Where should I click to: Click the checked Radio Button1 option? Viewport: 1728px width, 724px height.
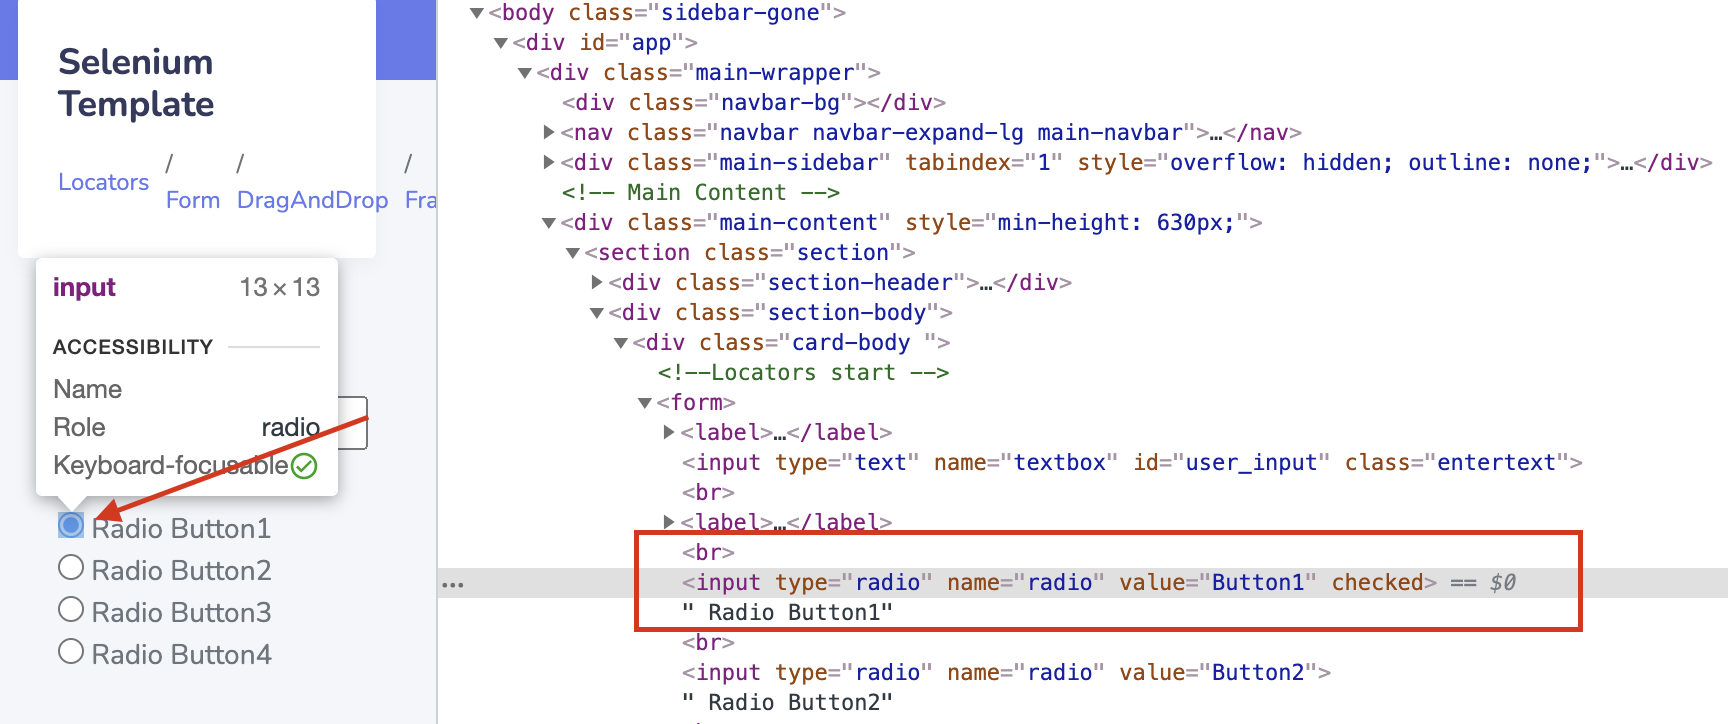pyautogui.click(x=71, y=525)
